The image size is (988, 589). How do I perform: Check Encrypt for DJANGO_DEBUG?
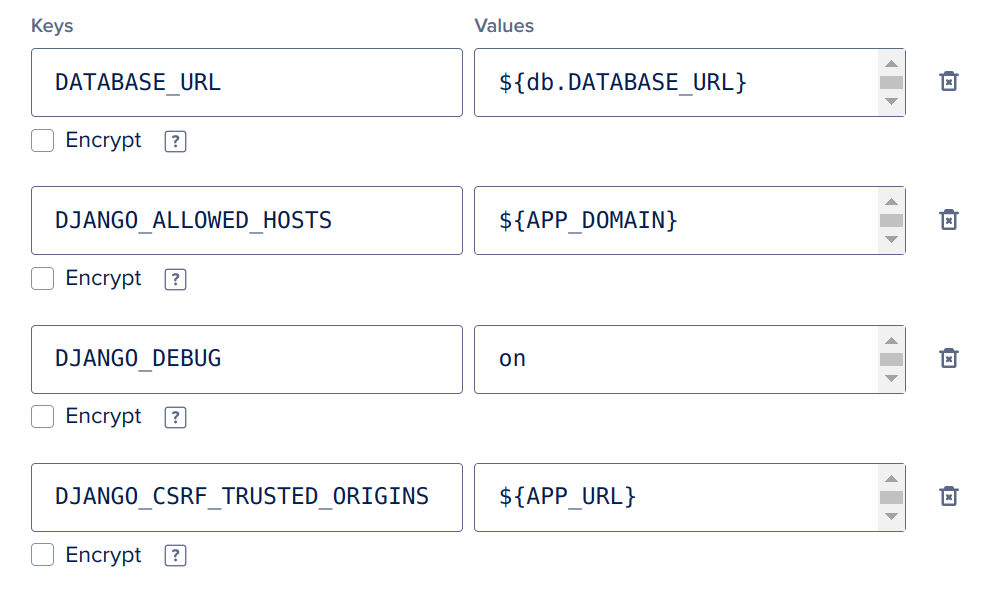click(43, 417)
